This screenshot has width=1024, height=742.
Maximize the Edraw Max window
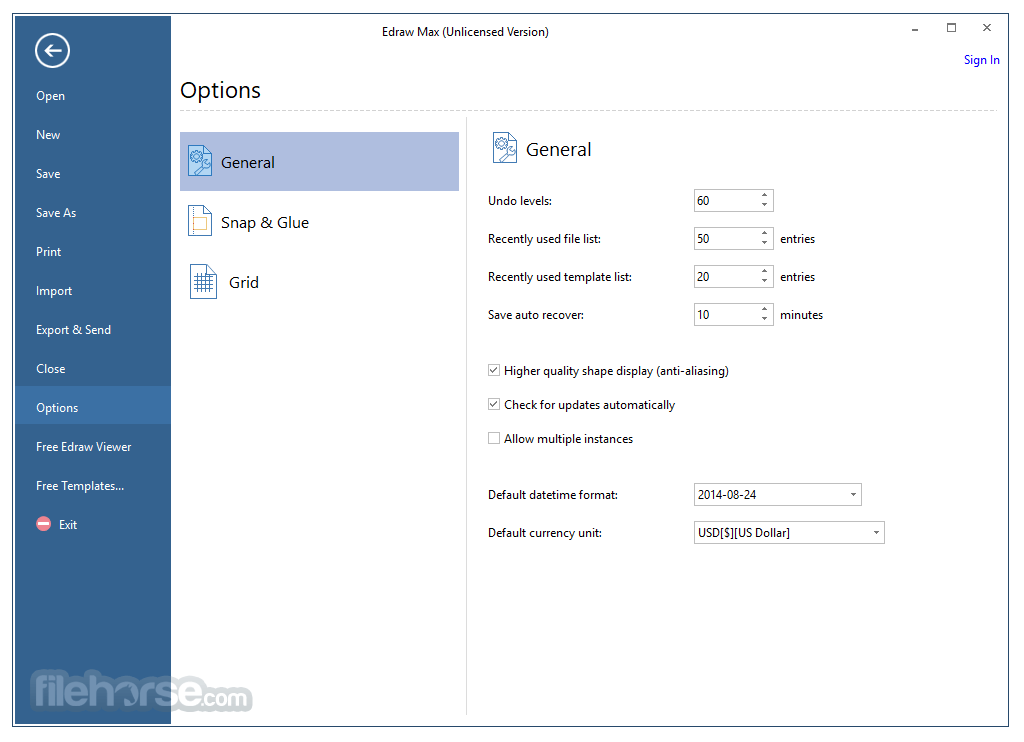[x=952, y=27]
